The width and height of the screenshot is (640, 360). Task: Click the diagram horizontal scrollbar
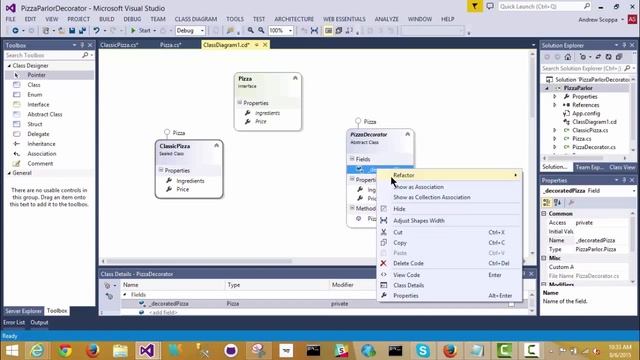tap(199, 261)
